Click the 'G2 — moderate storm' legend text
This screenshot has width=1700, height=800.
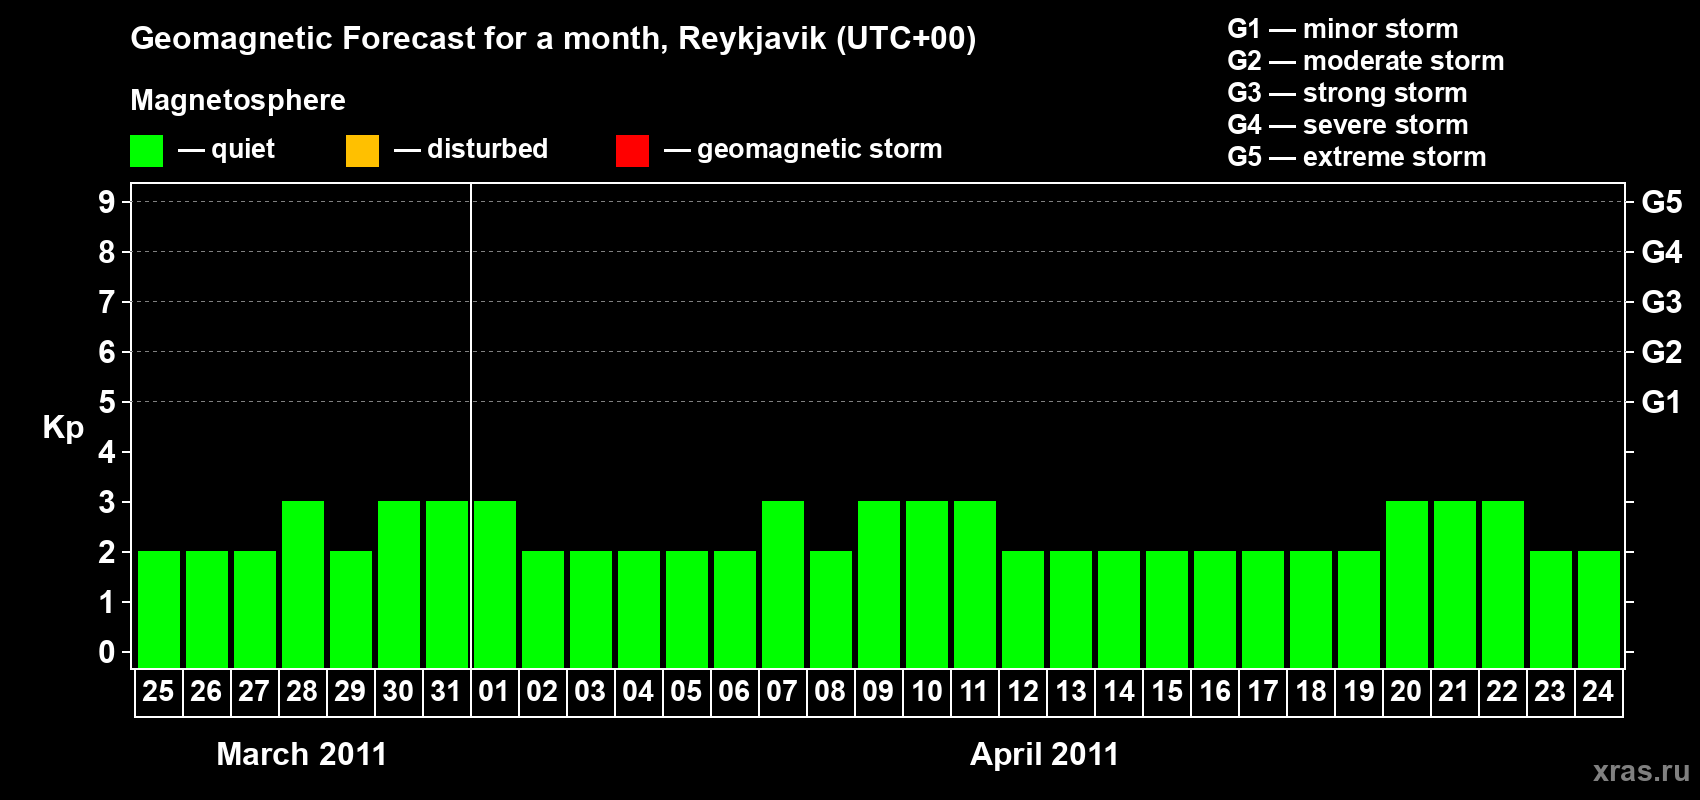click(1366, 61)
